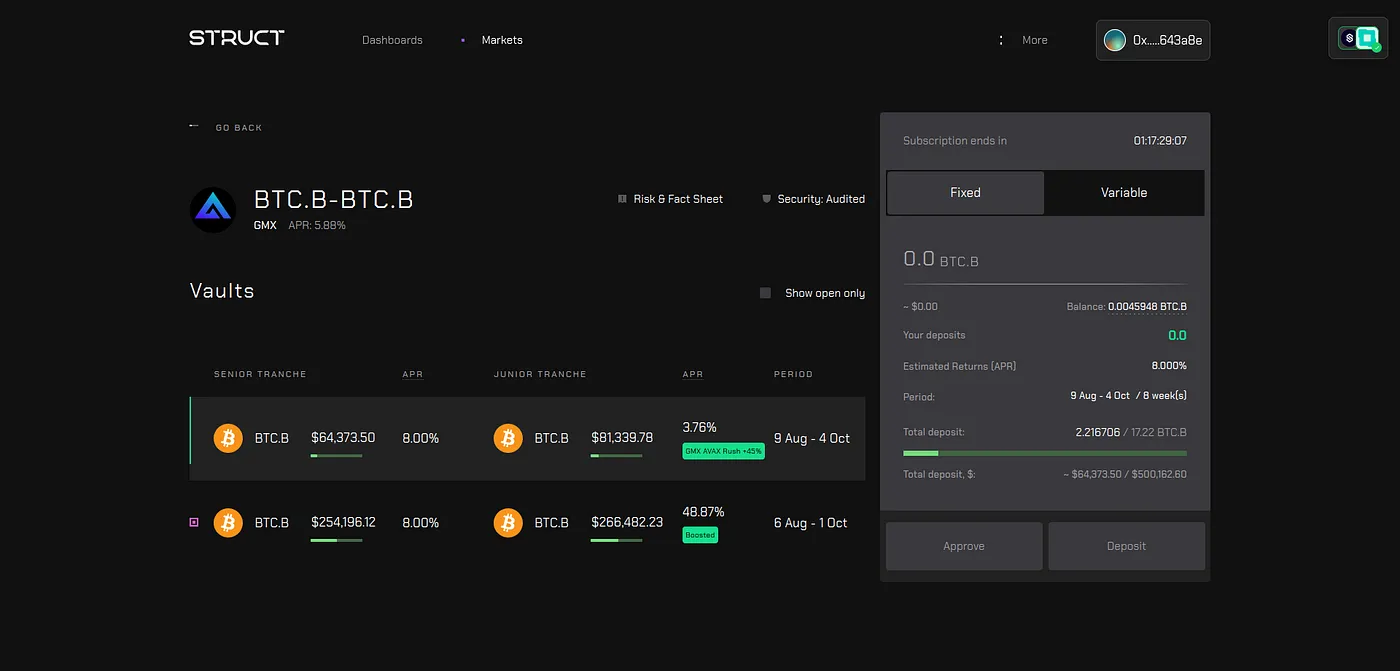Screen dimensions: 1400x671
Task: Click the go back arrow icon
Action: [x=194, y=127]
